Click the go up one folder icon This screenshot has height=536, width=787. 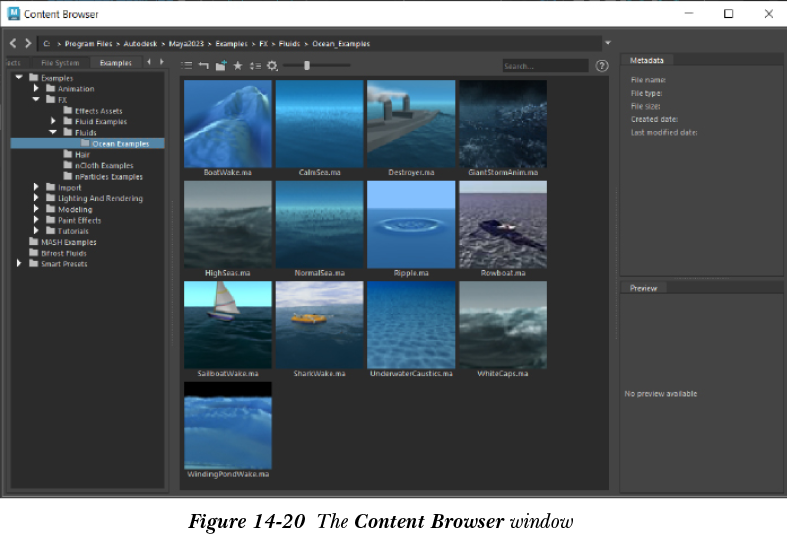click(x=203, y=66)
